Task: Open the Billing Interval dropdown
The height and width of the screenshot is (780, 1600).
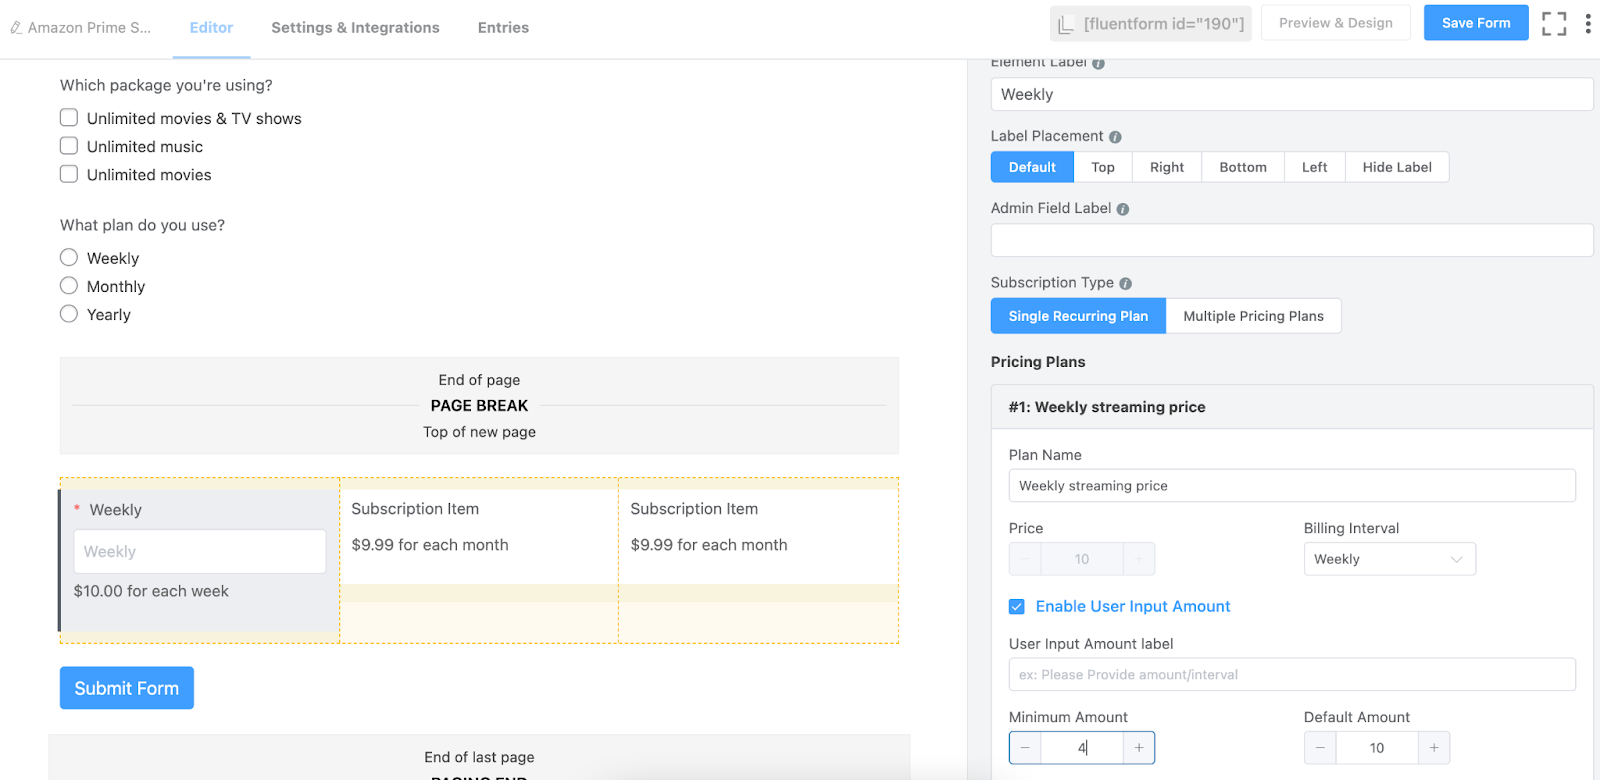Action: point(1389,559)
